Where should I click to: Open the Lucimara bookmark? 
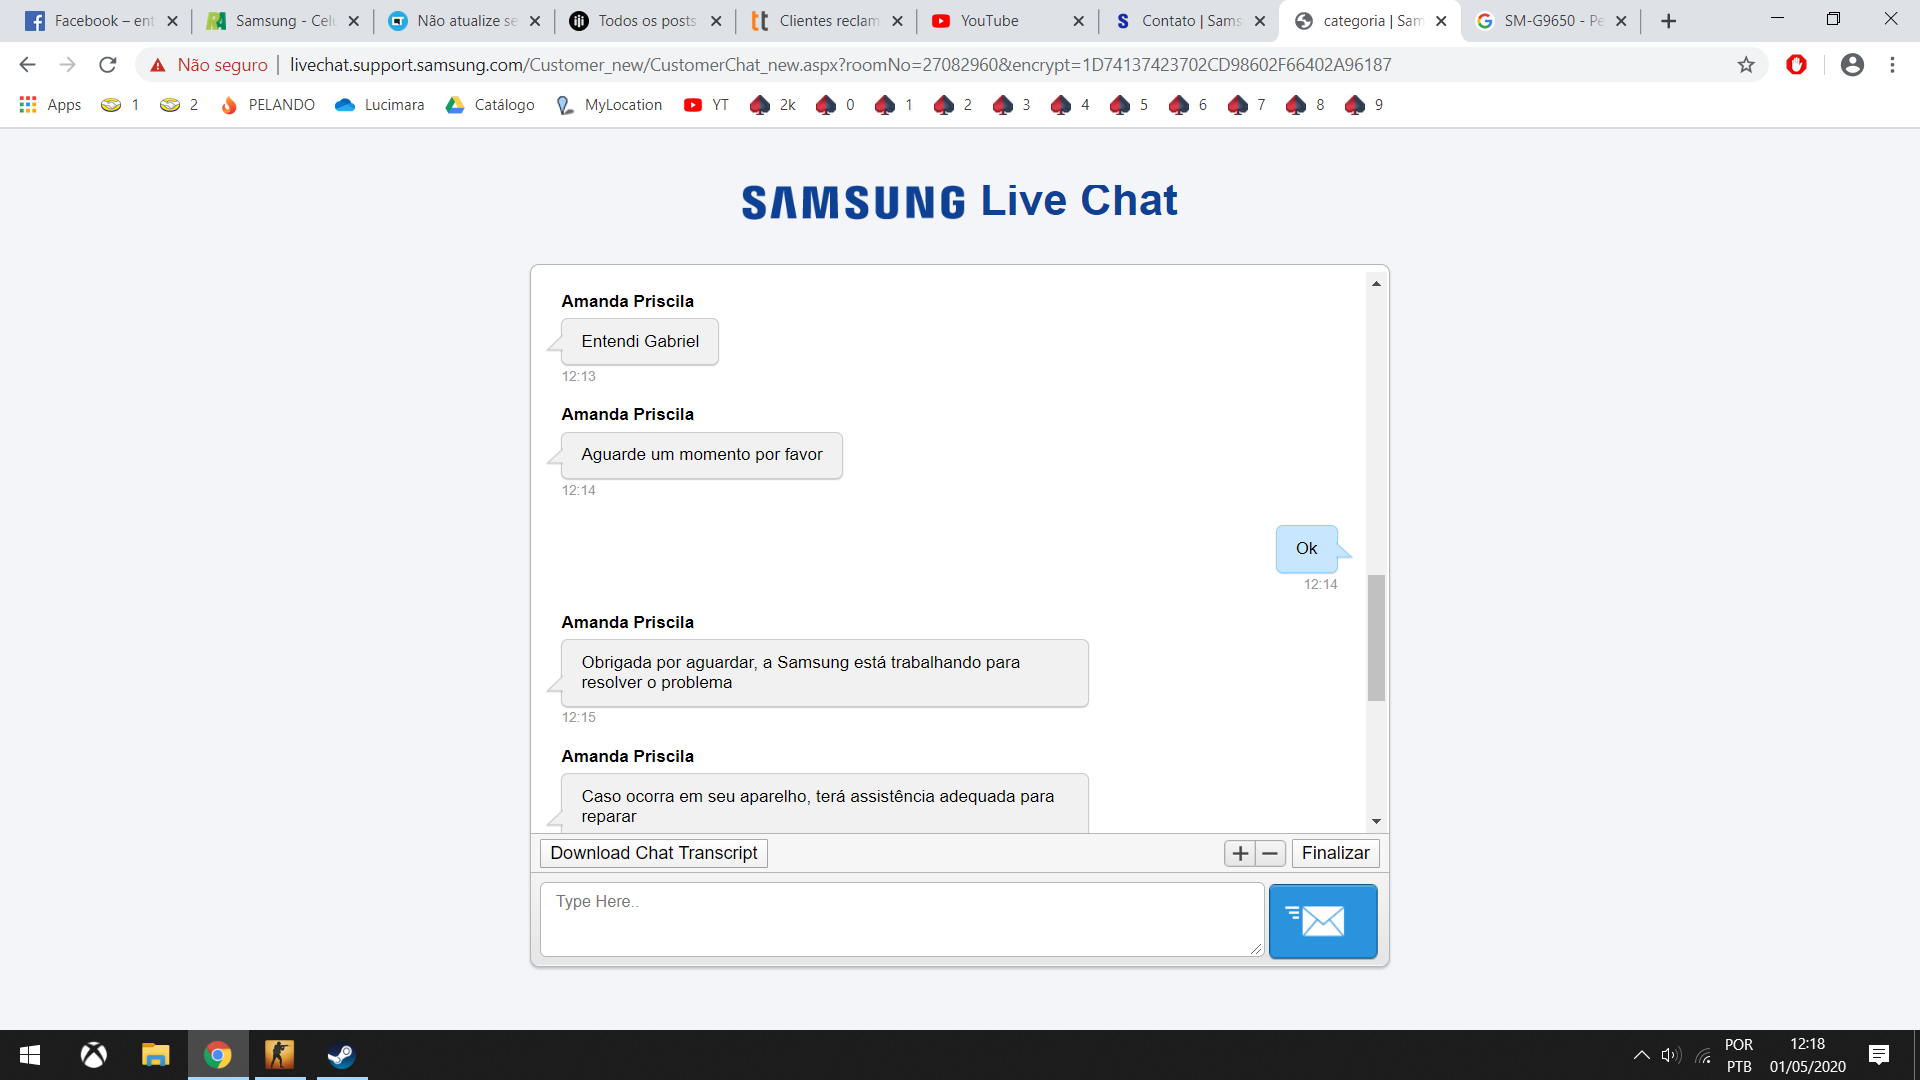point(379,105)
